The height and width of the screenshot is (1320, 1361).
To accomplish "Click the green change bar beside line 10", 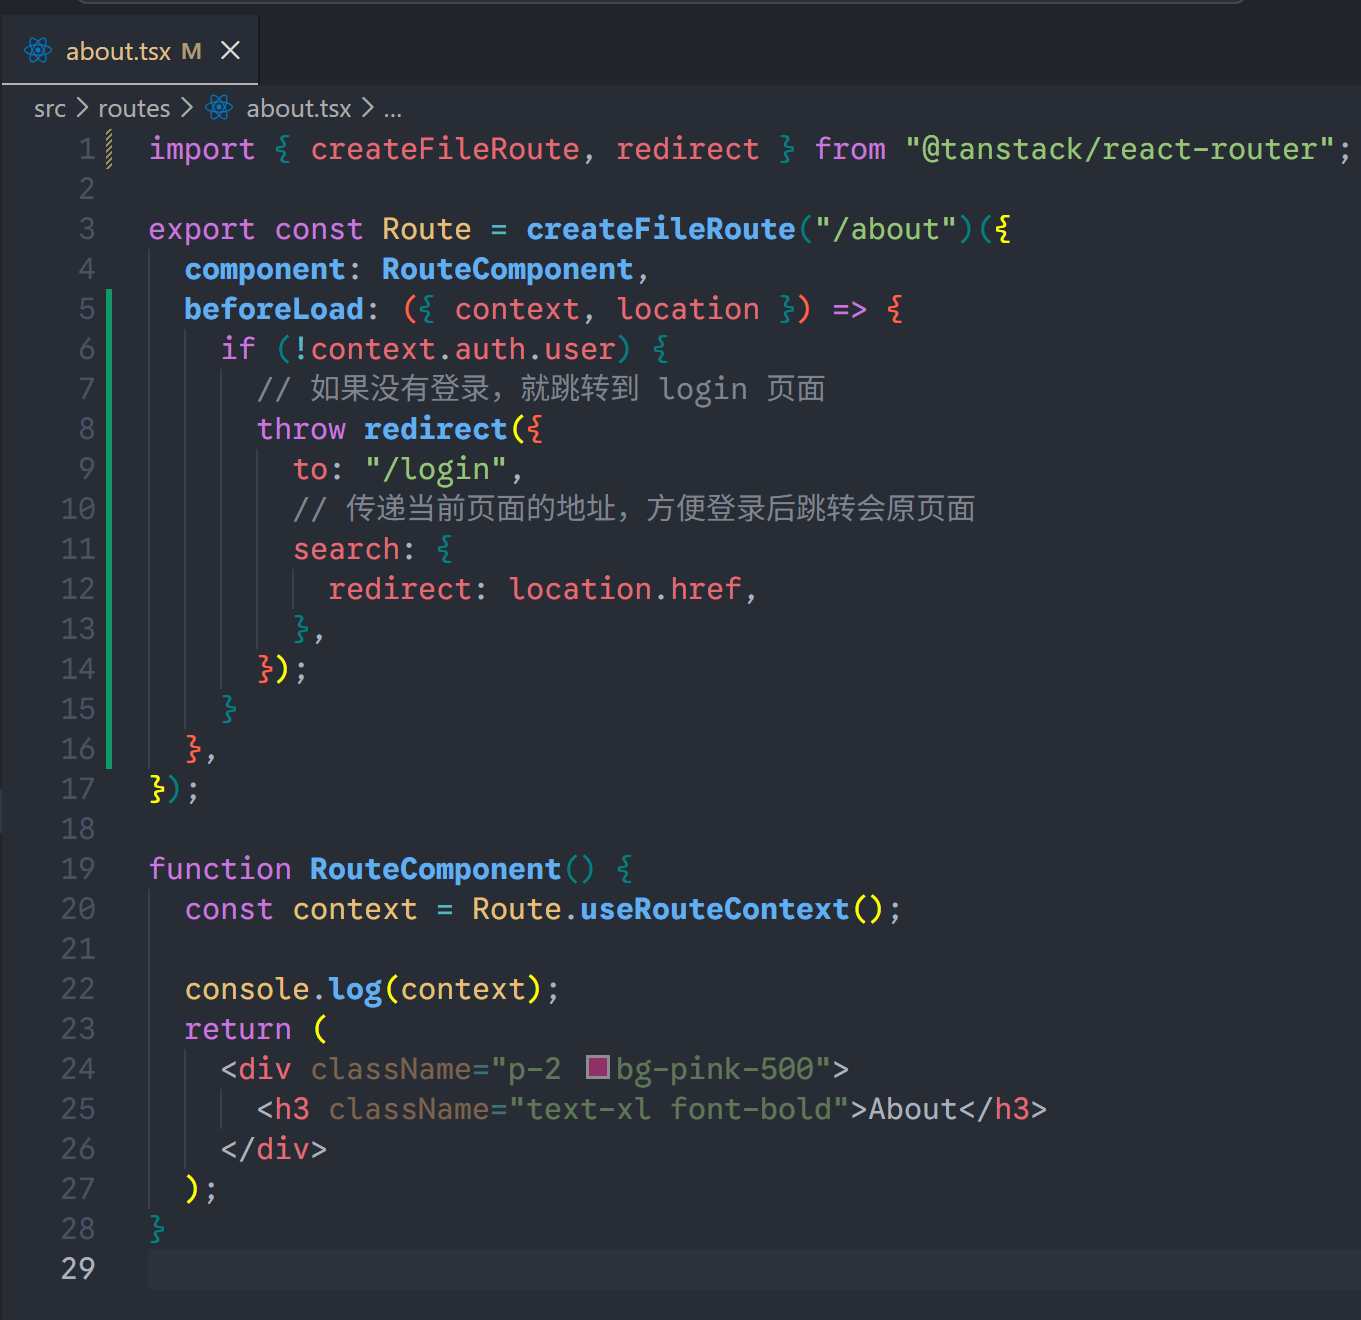I will [109, 508].
